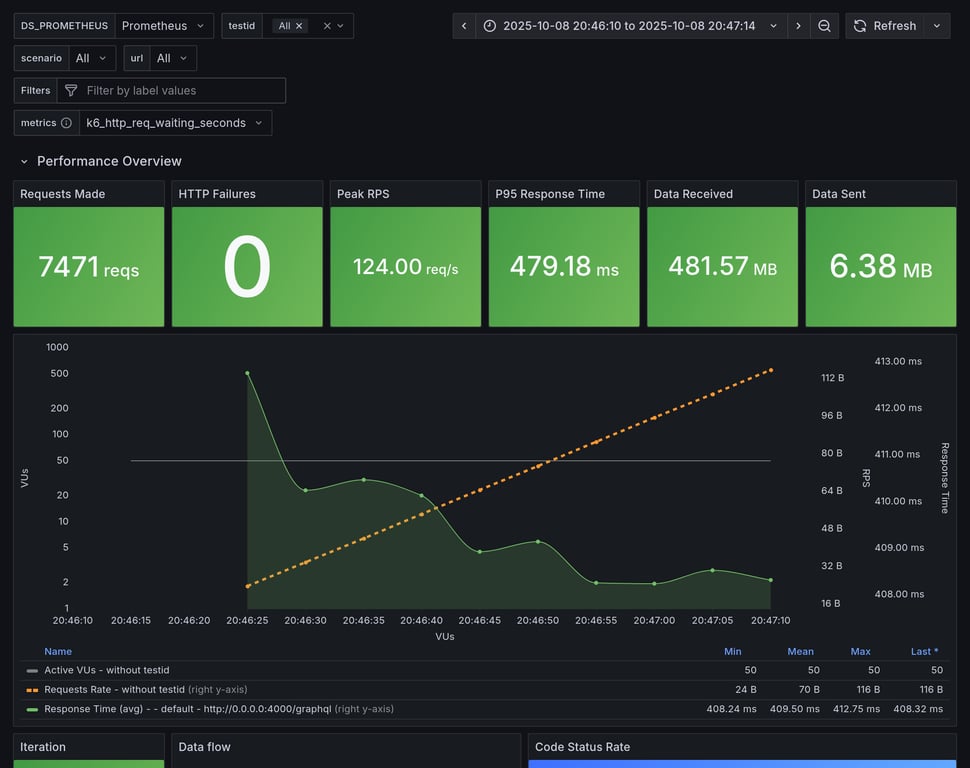Toggle Active VUs series in legend

point(106,670)
